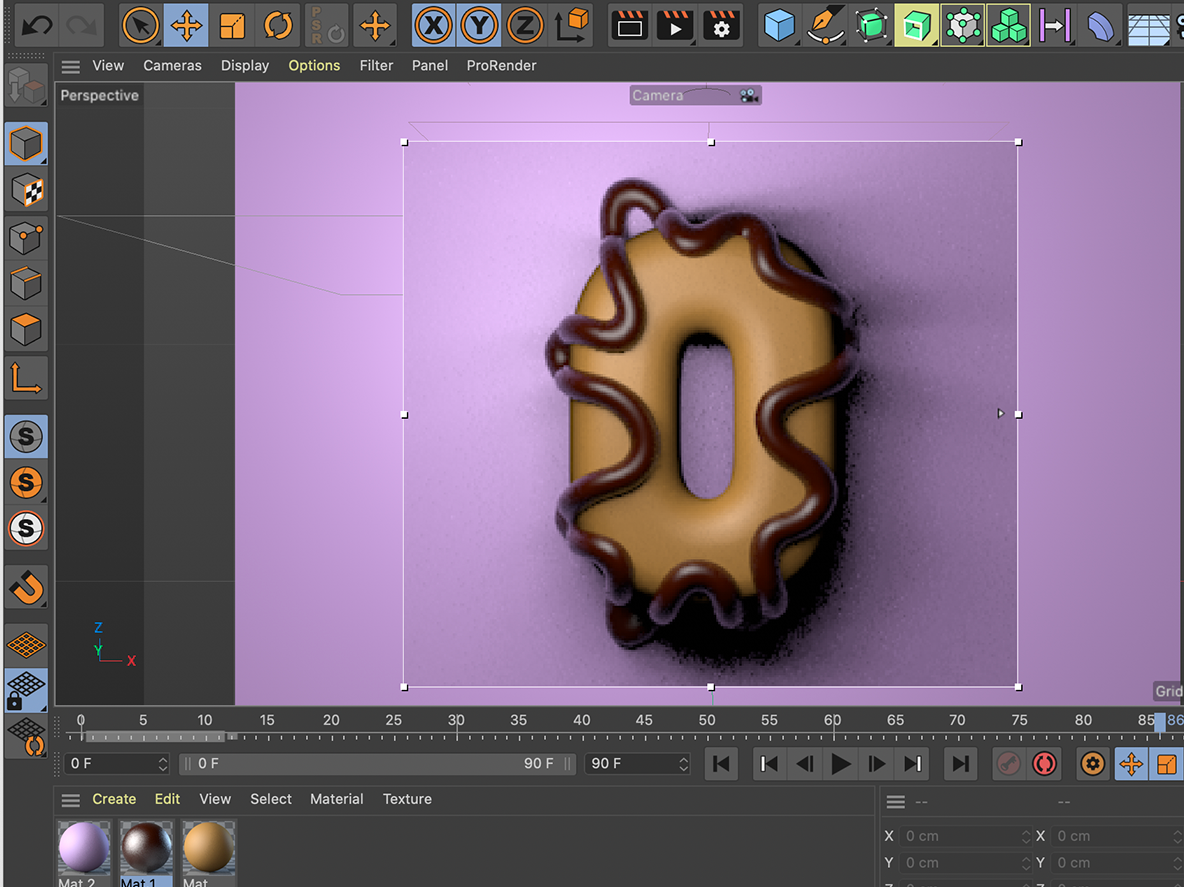Open viewport hamburger menu

point(70,66)
